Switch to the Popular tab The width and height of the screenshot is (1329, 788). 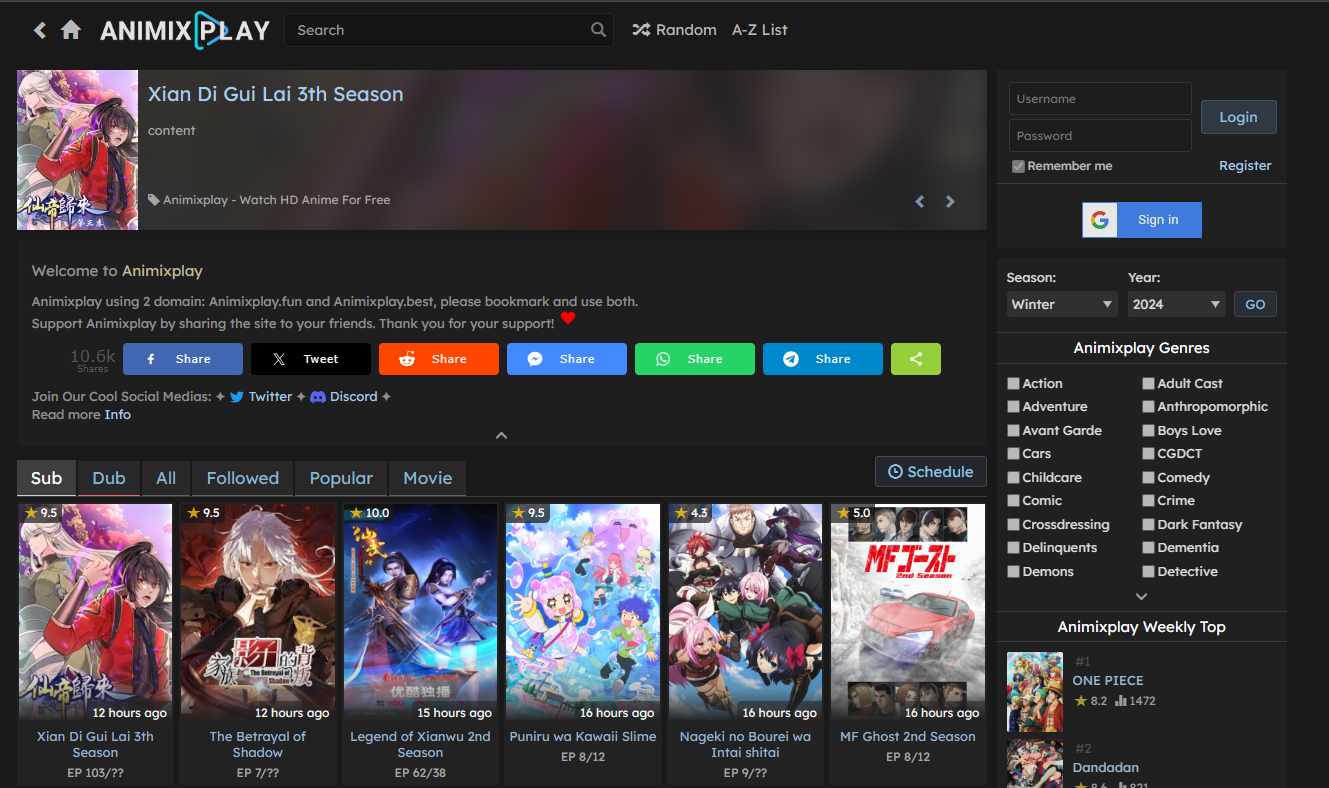pos(341,478)
